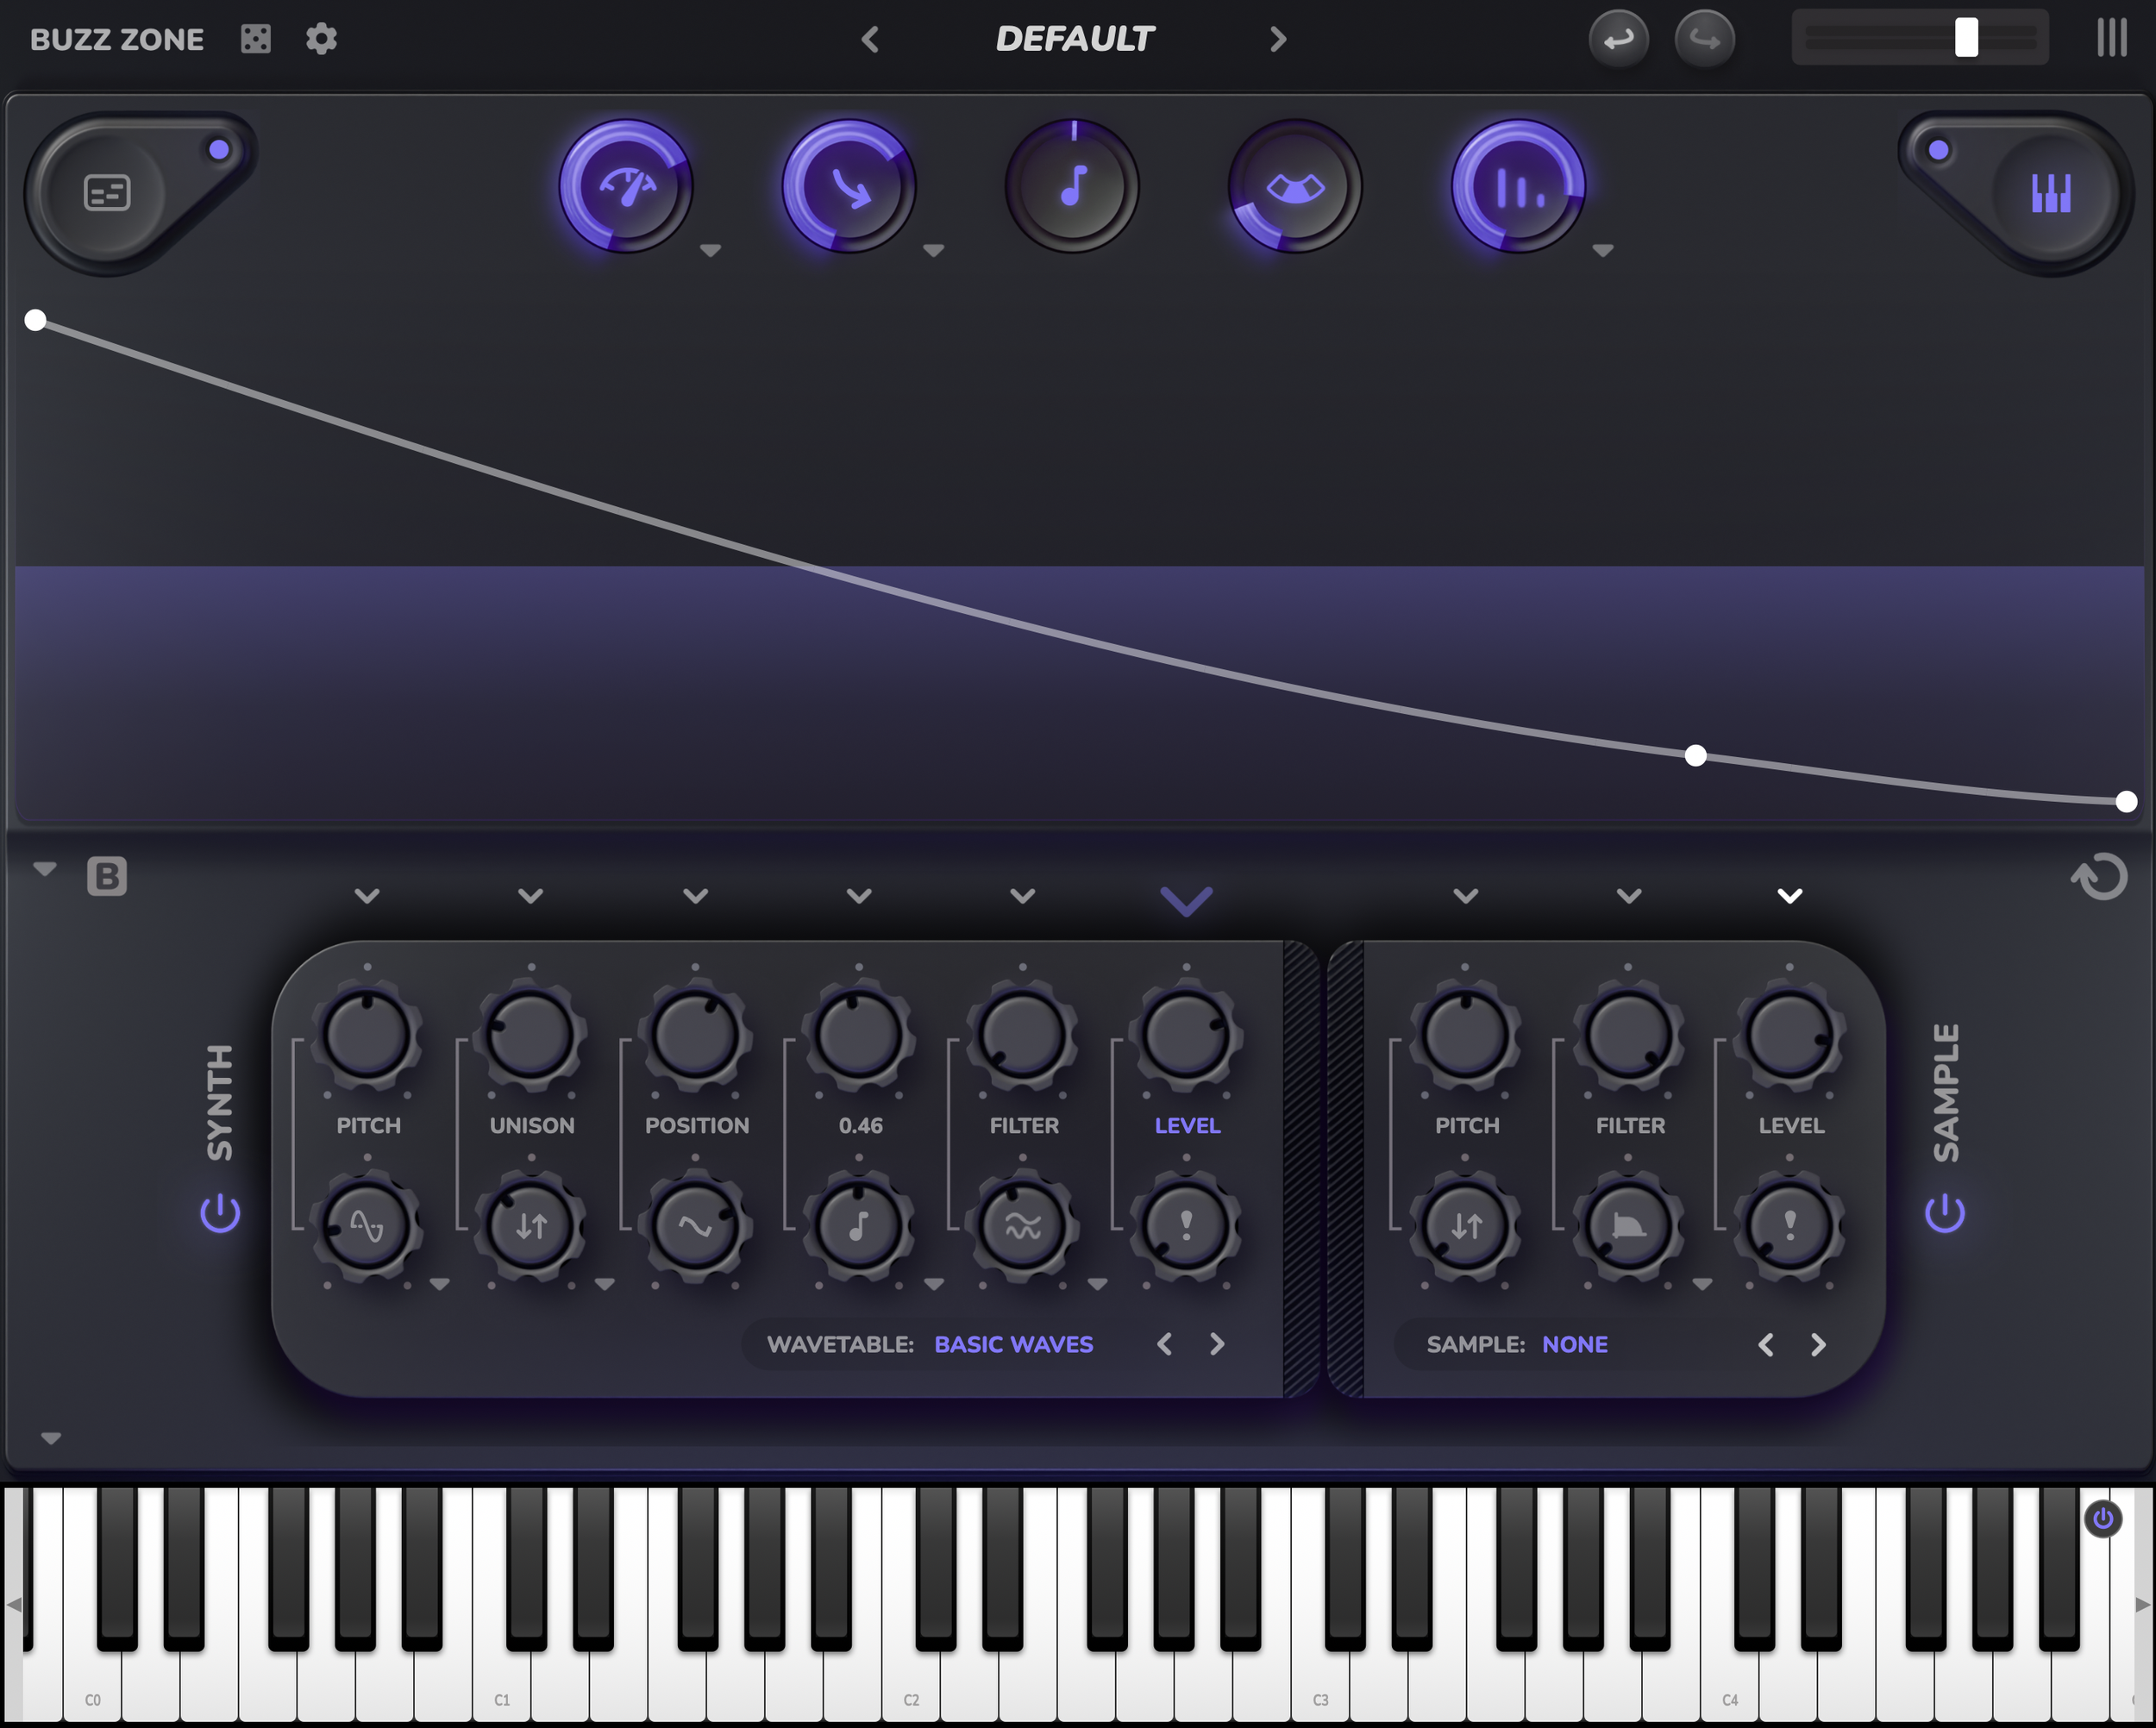Toggle the SYNTH power button
Screen dimensions: 2156x1728
coord(220,1213)
